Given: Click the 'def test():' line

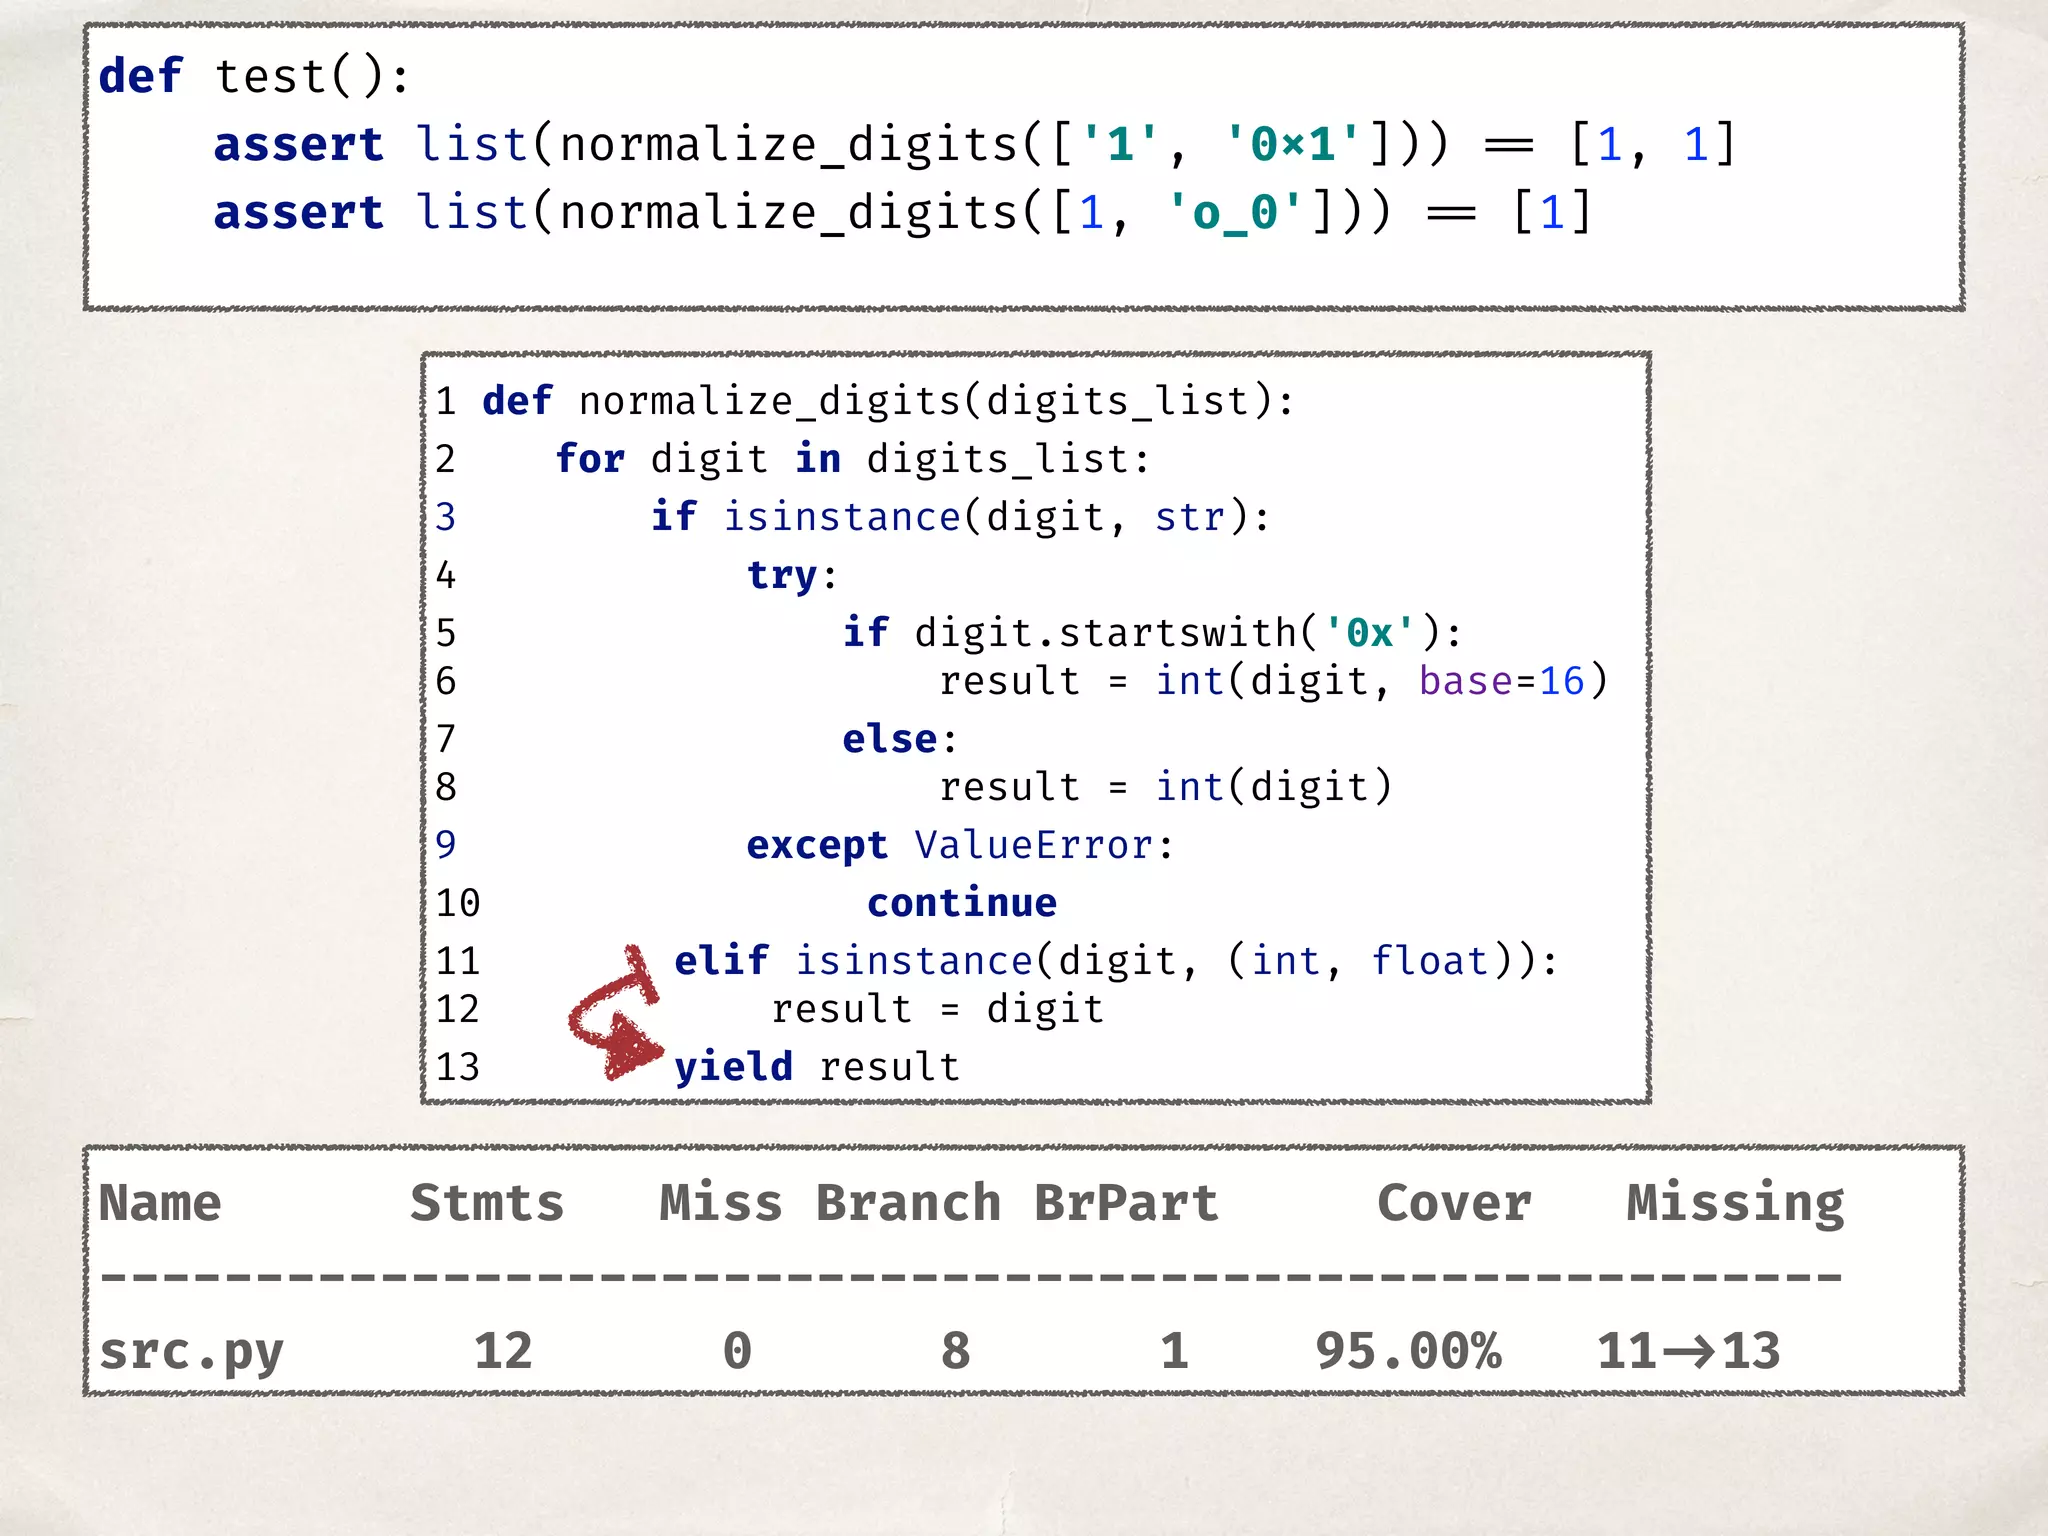Looking at the screenshot, I should (x=254, y=77).
